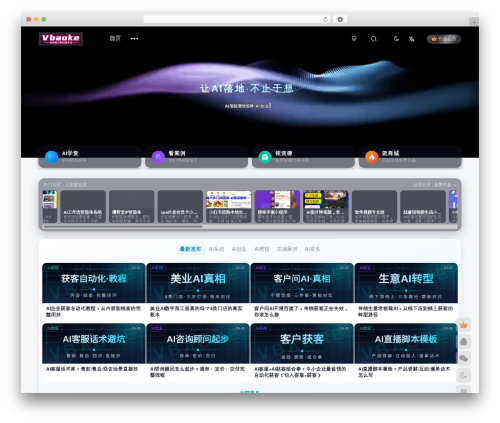Open the 领资源 card title

(x=284, y=153)
